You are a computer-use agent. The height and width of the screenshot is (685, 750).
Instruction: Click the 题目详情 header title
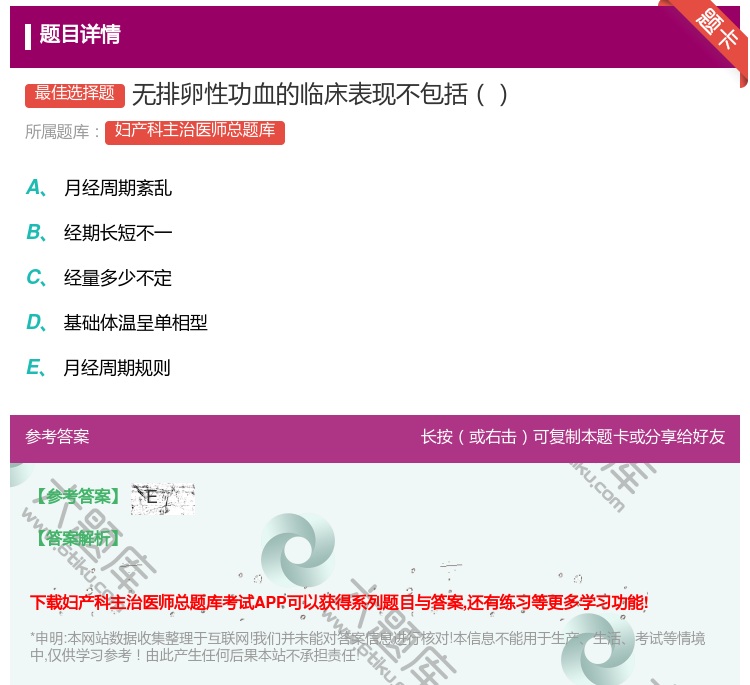coord(80,35)
